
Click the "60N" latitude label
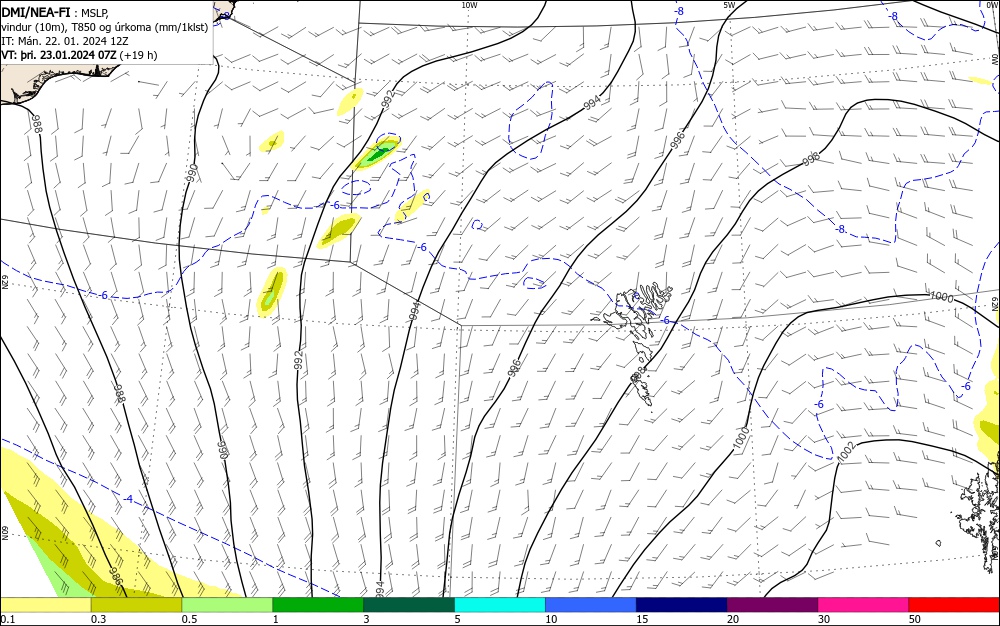[x=4, y=533]
